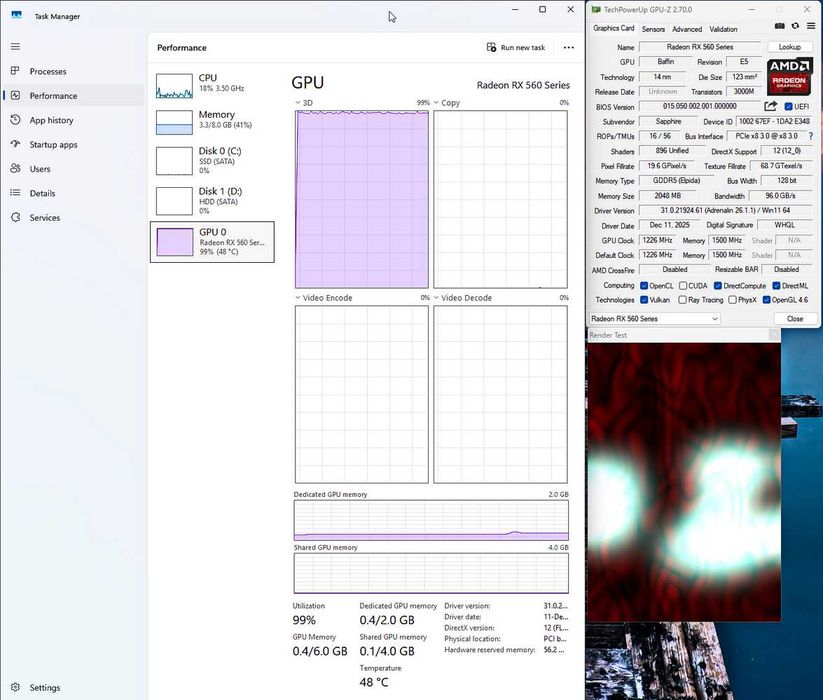The height and width of the screenshot is (700, 823).
Task: Open App history via its clock icon
Action: (x=15, y=120)
